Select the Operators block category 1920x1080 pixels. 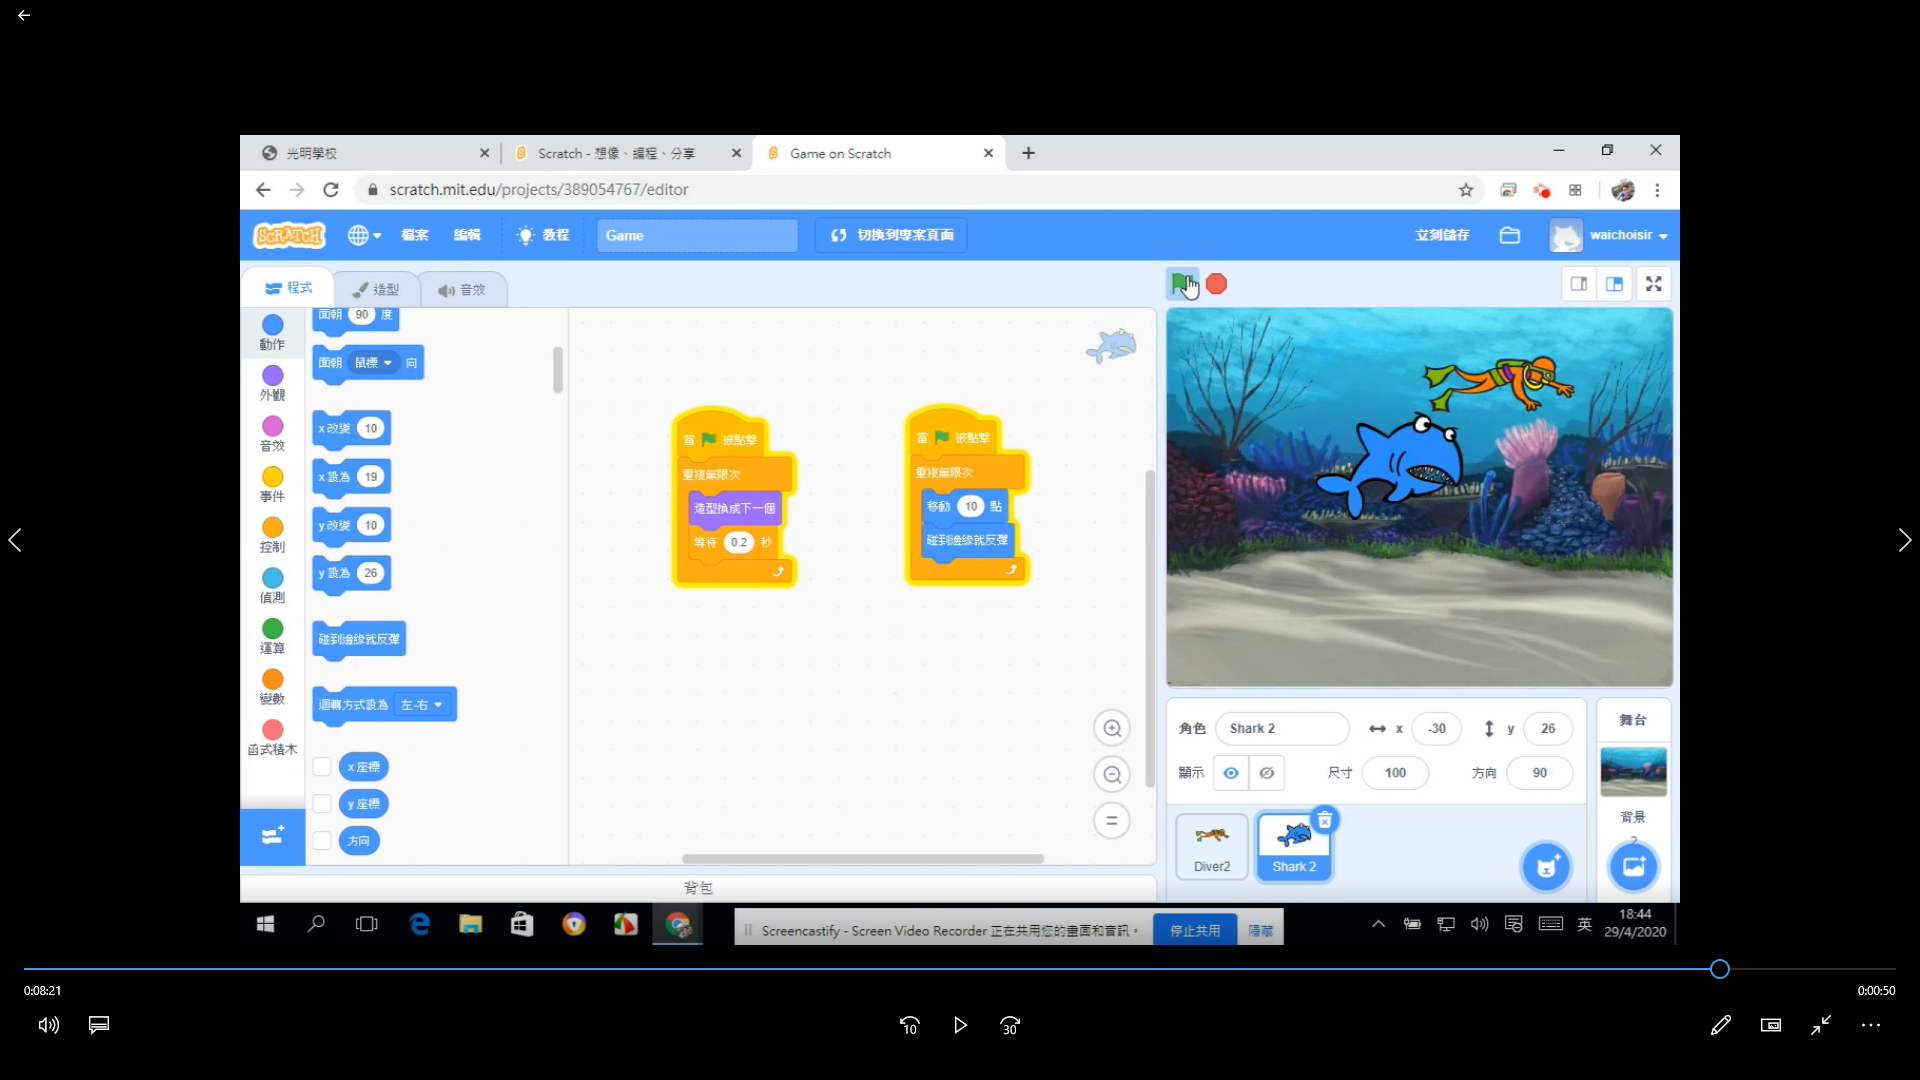point(272,636)
